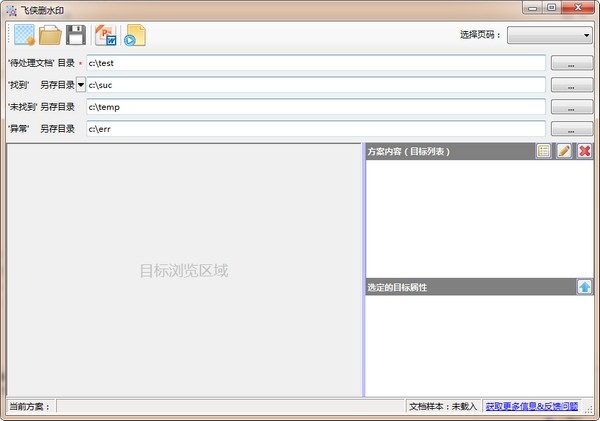Click the PowerPoint document icon in toolbar
600x421 pixels.
coord(105,35)
